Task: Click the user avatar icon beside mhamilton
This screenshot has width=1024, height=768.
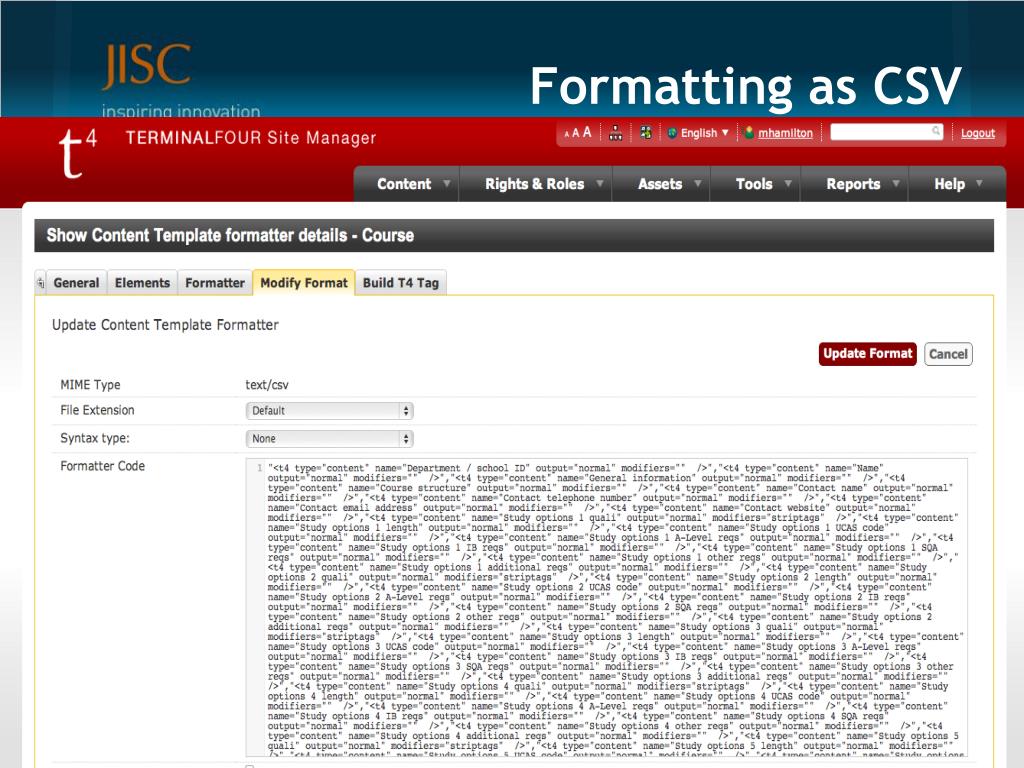Action: pyautogui.click(x=749, y=133)
